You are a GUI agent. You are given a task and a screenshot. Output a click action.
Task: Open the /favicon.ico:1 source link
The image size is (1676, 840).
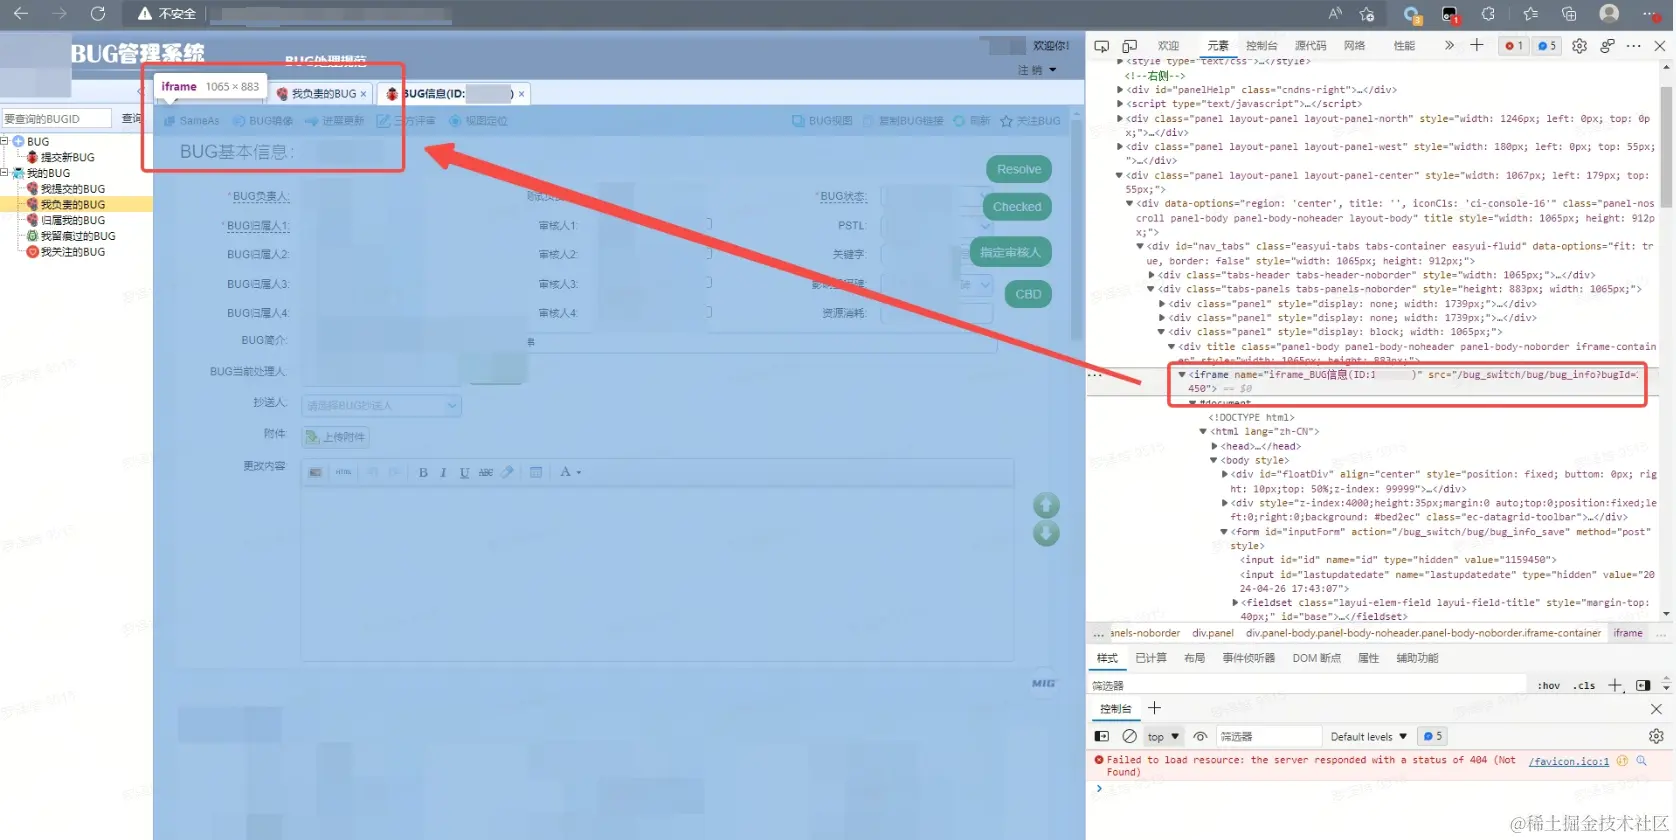click(1569, 761)
